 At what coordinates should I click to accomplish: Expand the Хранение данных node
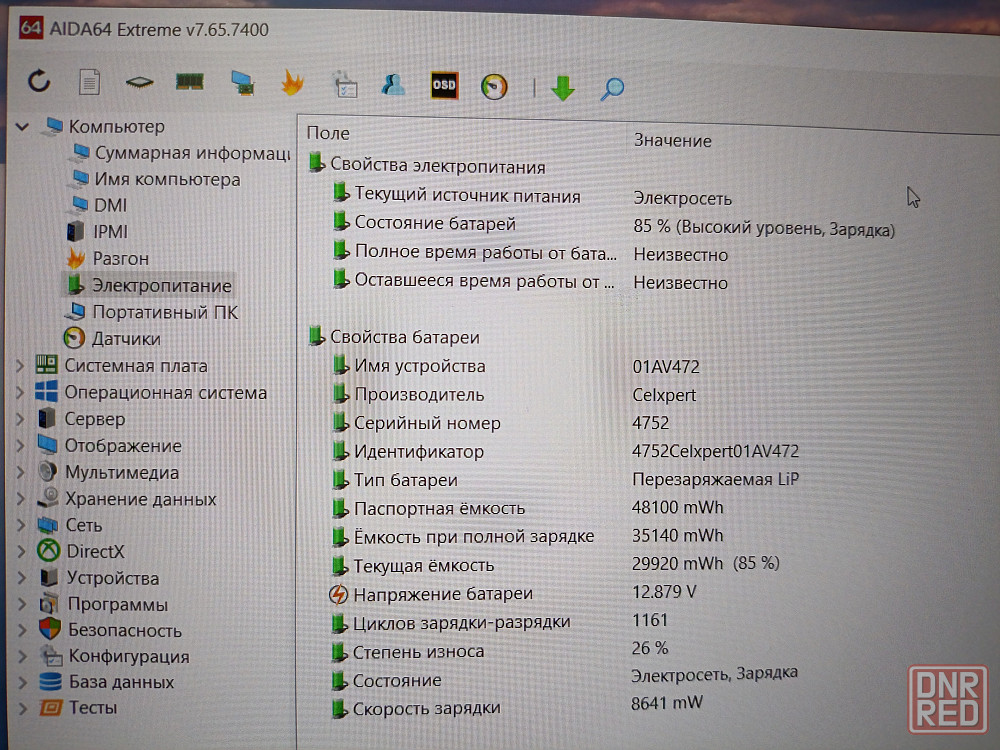[20, 499]
